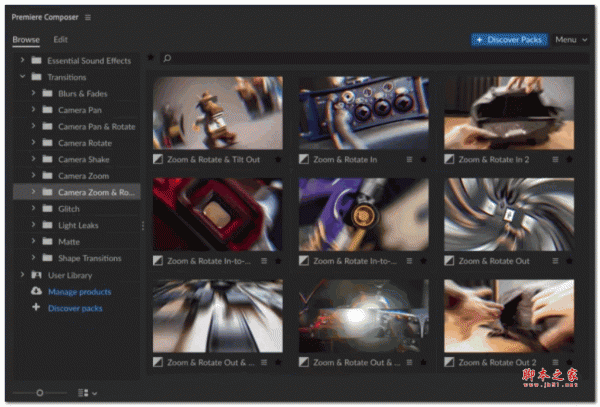The image size is (600, 407).
Task: Open options menu for red-thumbnail In-to item
Action: 264,261
